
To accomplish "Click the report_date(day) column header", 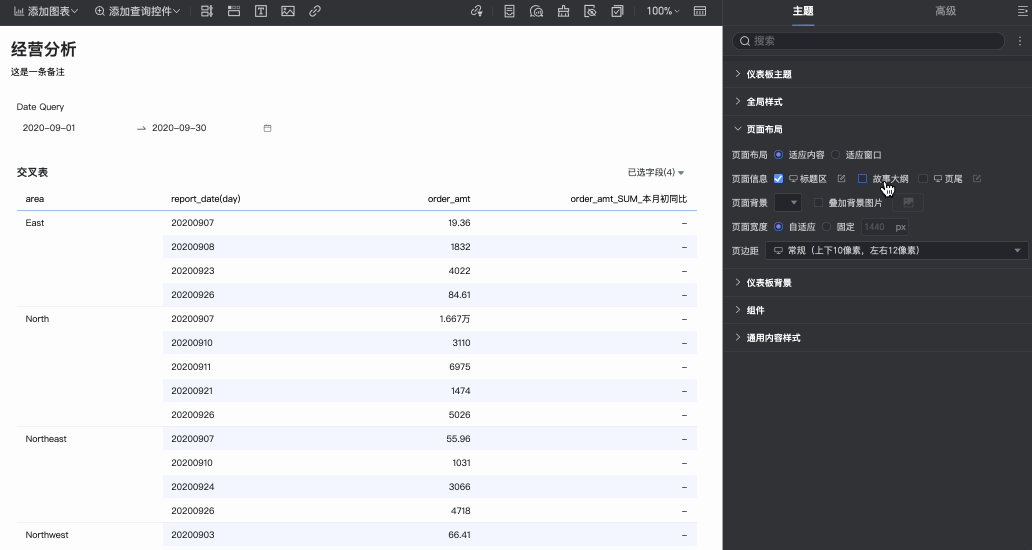I will click(206, 199).
